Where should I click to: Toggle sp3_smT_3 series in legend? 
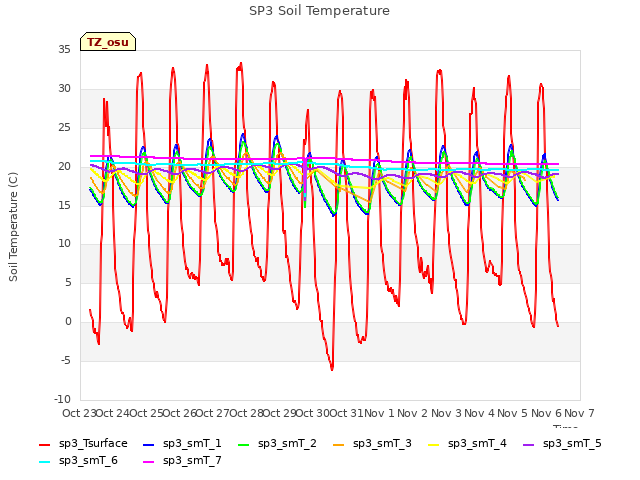[x=372, y=443]
